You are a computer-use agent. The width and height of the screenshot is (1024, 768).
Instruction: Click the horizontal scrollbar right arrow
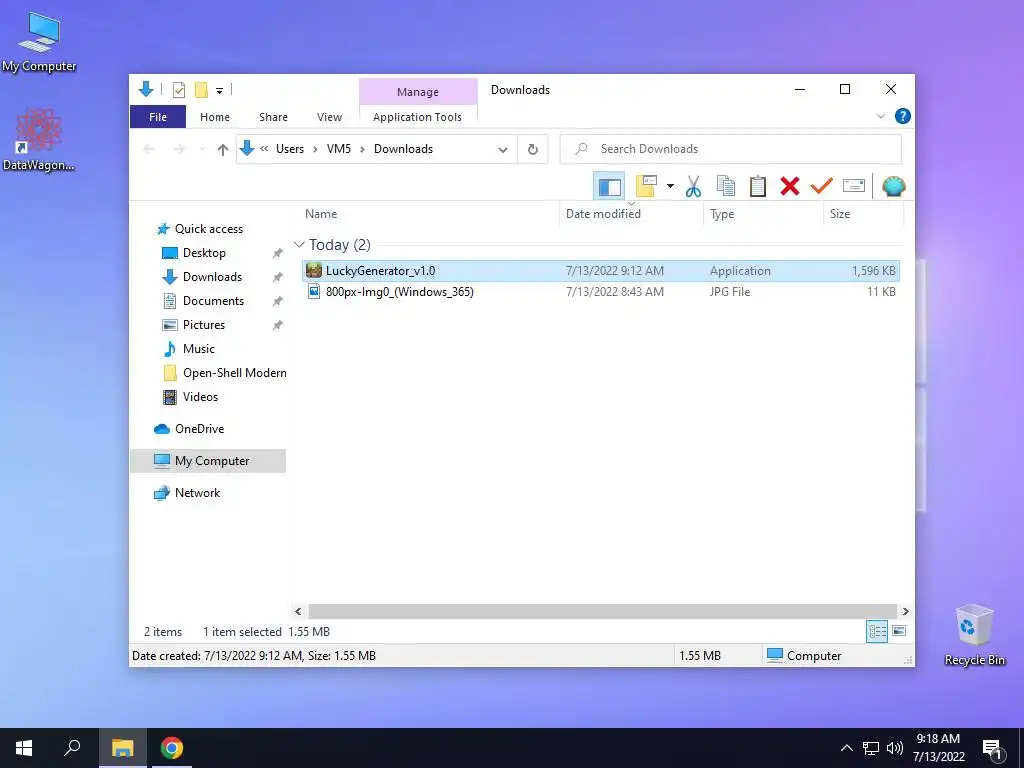pyautogui.click(x=906, y=611)
